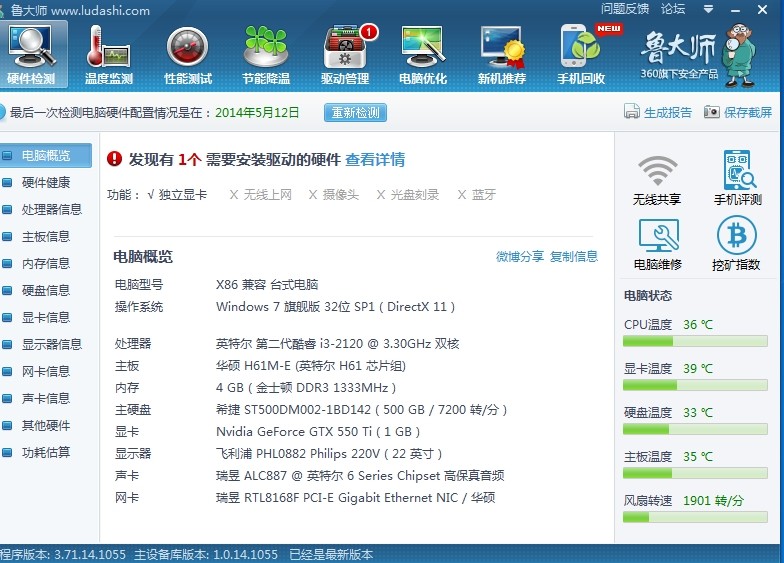Click the 风扇转速 progress bar
Screen dimensions: 784x563
click(x=695, y=518)
